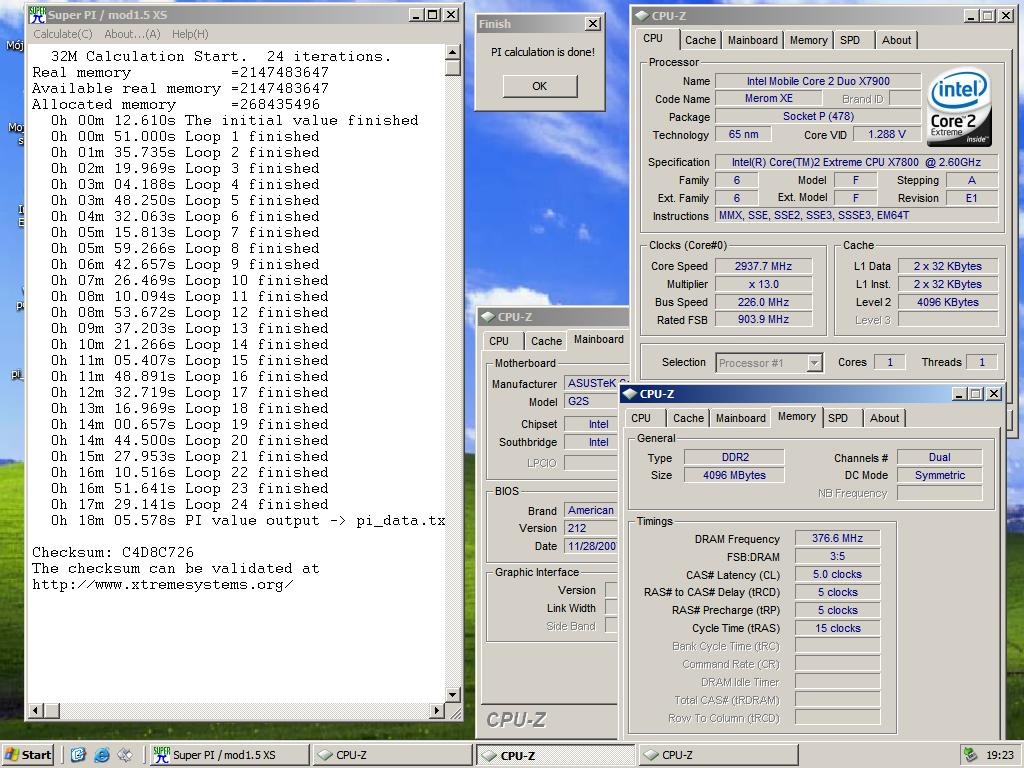Viewport: 1024px width, 768px height.
Task: Click the Super PI horizontal scrollbar right arrow
Action: pos(438,711)
